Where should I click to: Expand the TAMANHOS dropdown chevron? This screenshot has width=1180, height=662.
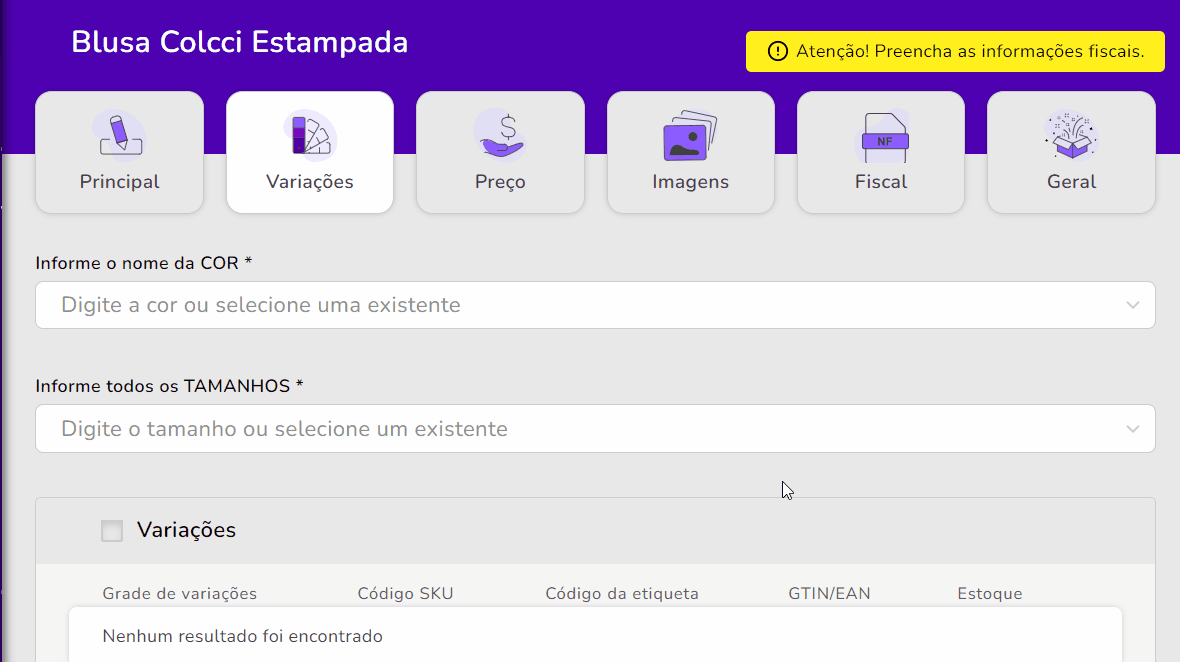[x=1133, y=429]
